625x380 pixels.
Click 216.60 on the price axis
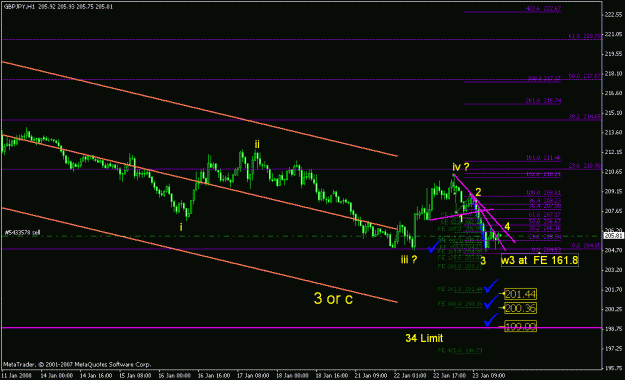click(x=614, y=93)
